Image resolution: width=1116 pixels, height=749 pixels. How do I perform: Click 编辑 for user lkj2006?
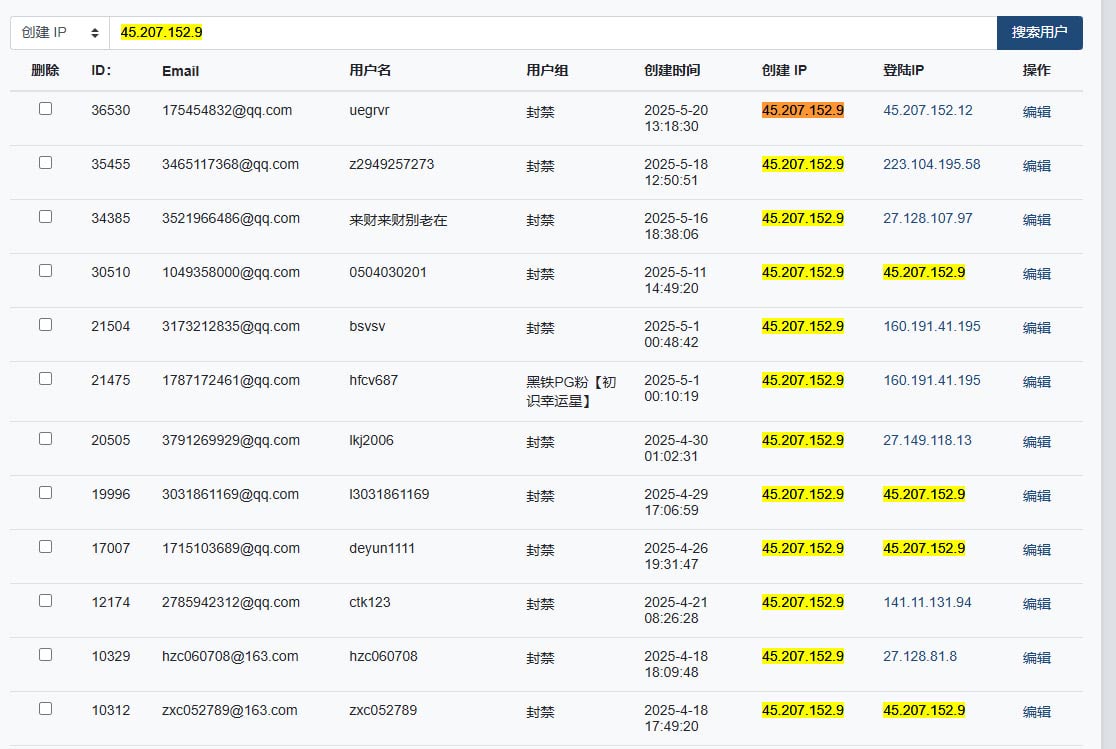[x=1036, y=442]
